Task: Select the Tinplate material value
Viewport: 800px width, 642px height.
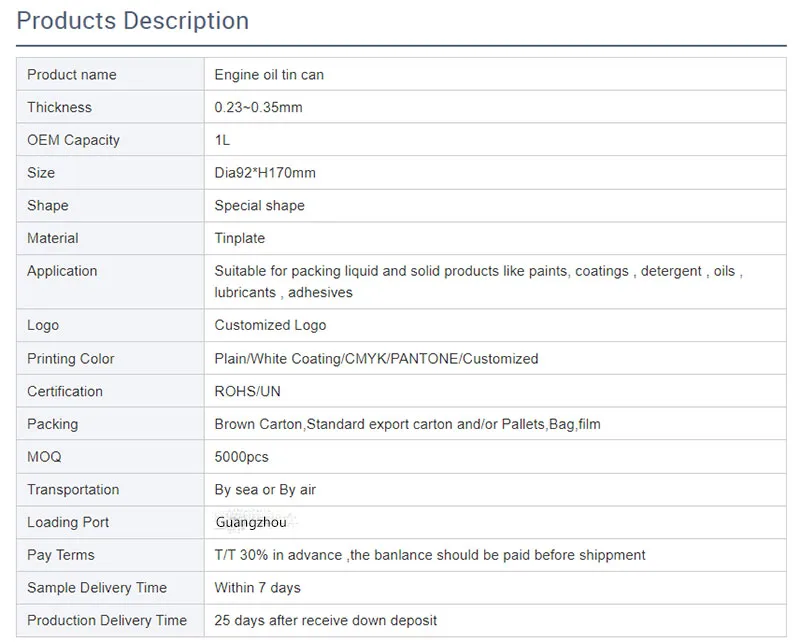Action: [x=240, y=238]
